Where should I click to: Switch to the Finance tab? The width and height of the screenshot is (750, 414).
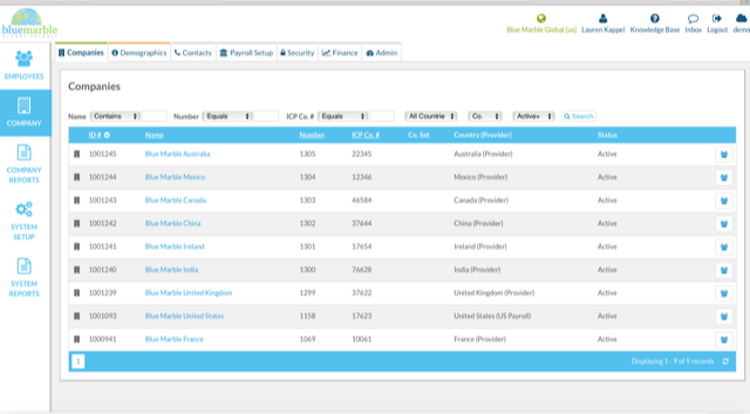coord(340,53)
